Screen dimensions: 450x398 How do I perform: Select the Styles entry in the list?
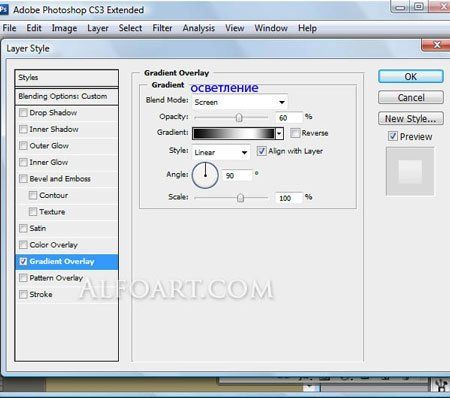click(67, 78)
